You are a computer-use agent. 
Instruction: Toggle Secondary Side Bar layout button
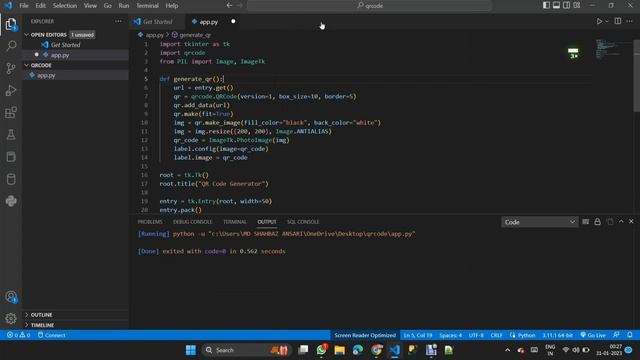567,5
